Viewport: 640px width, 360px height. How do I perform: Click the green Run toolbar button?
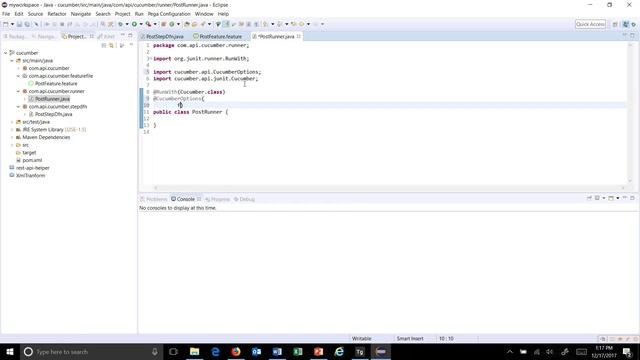pyautogui.click(x=134, y=24)
